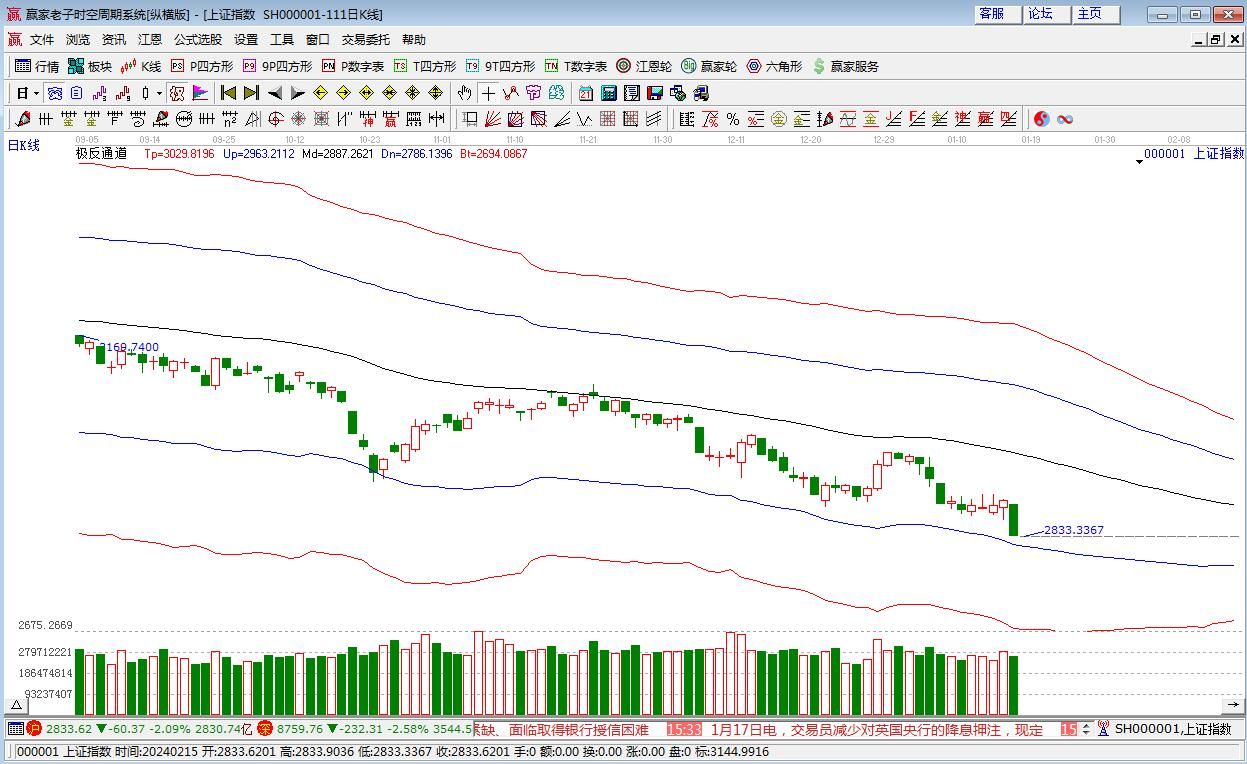
Task: Click the up-triangle panel button at bottom-left
Action: point(16,705)
